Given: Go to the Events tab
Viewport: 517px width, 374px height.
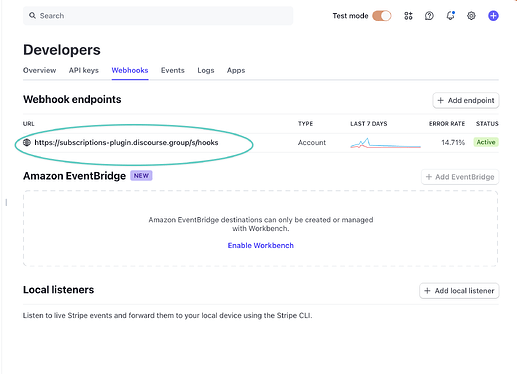Looking at the screenshot, I should coord(173,70).
